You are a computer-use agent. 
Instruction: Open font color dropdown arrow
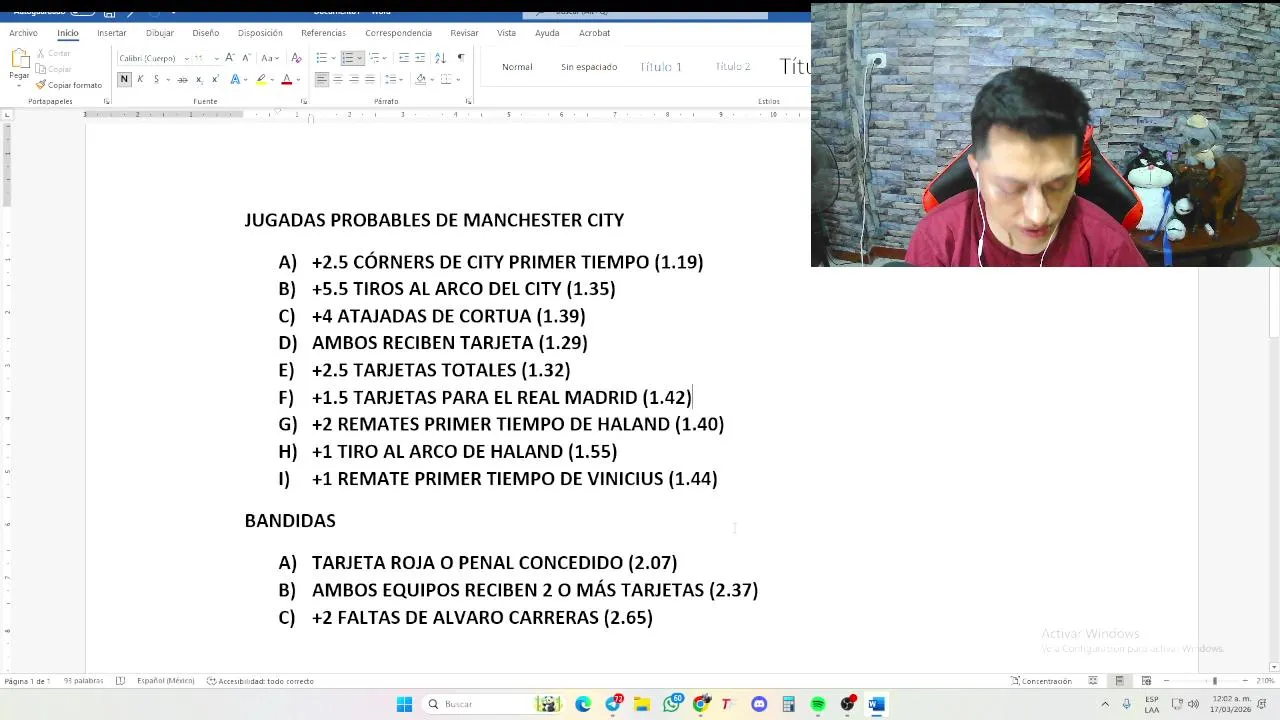click(298, 79)
